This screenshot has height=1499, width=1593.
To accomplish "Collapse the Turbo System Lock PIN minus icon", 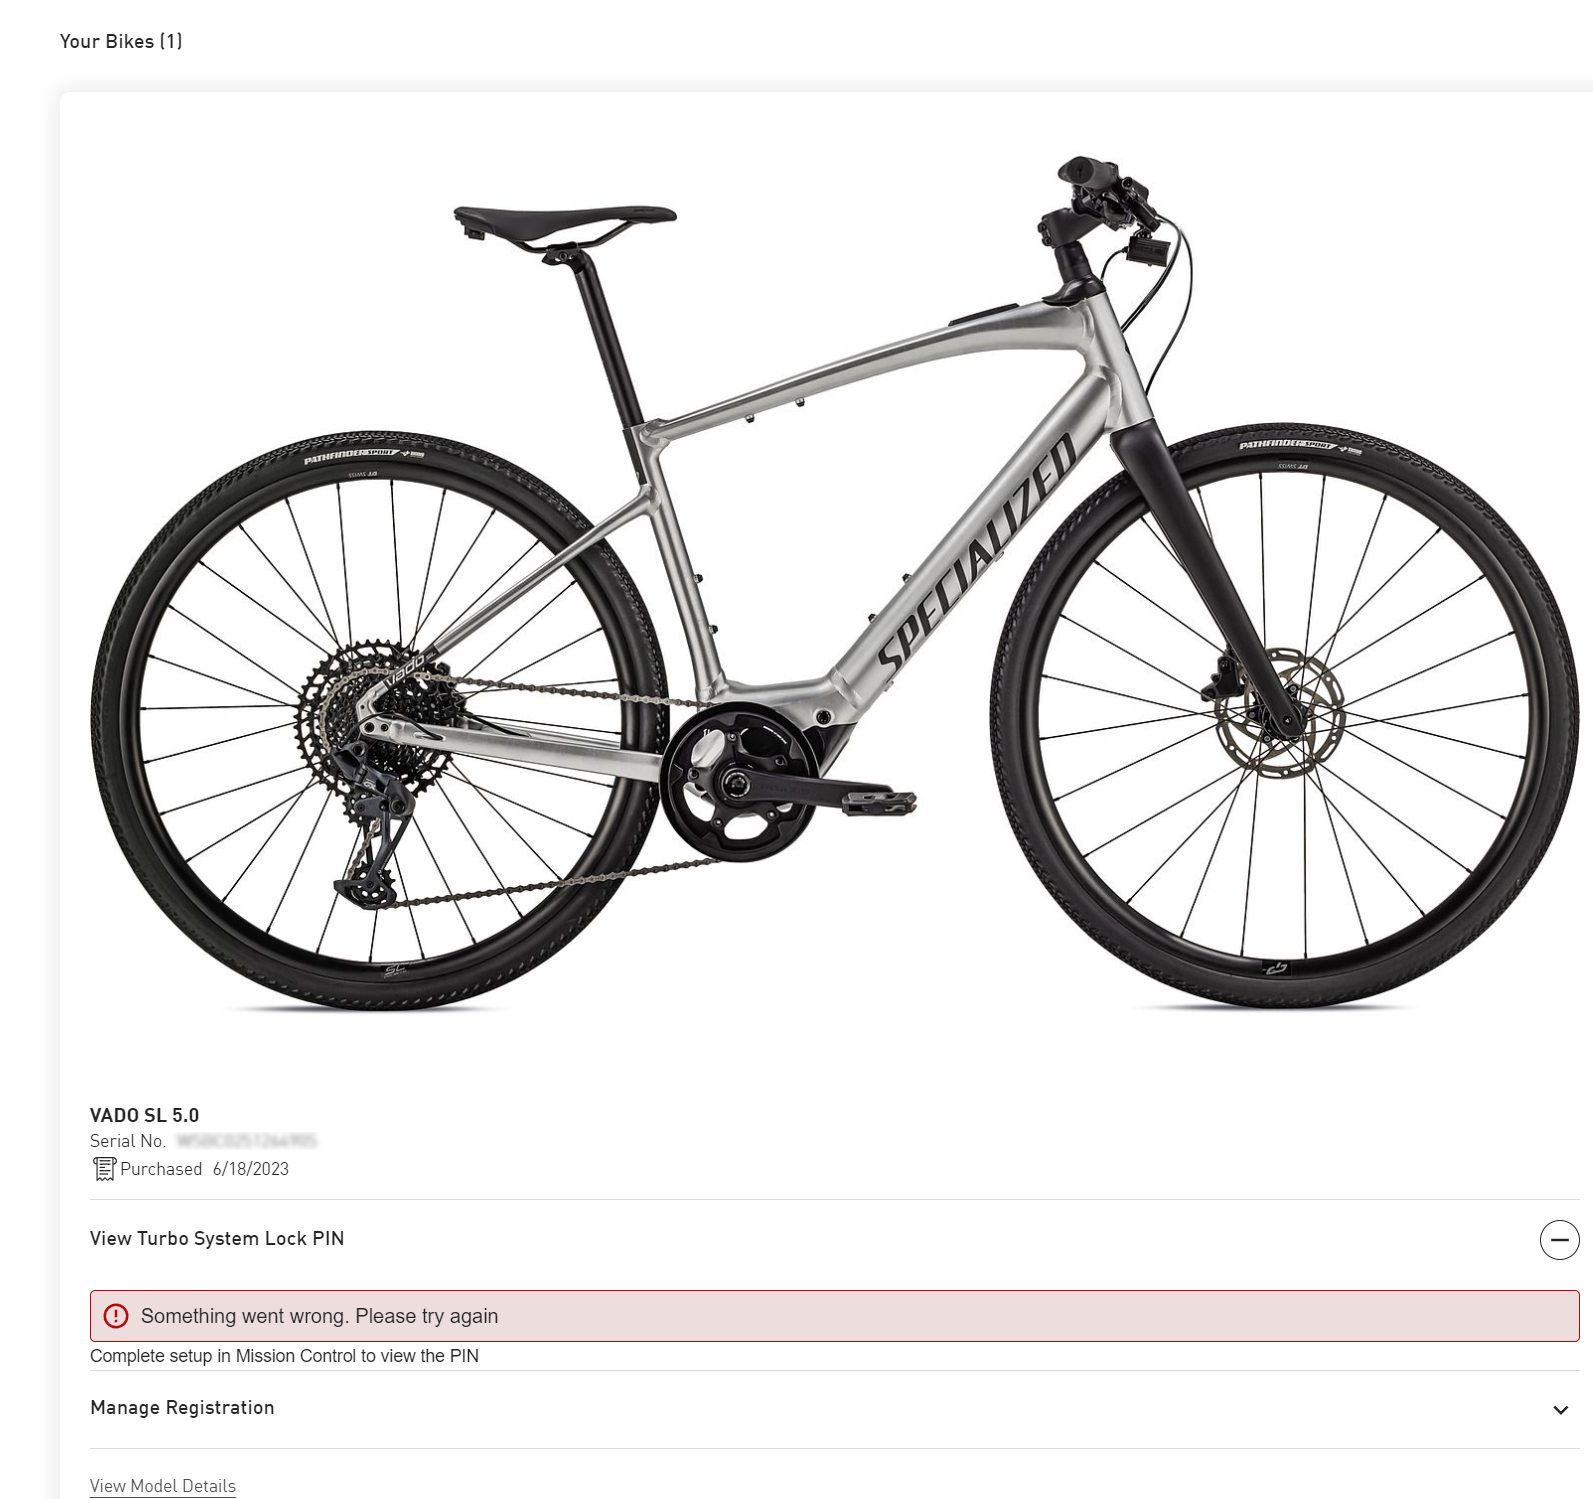I will tap(1559, 1240).
